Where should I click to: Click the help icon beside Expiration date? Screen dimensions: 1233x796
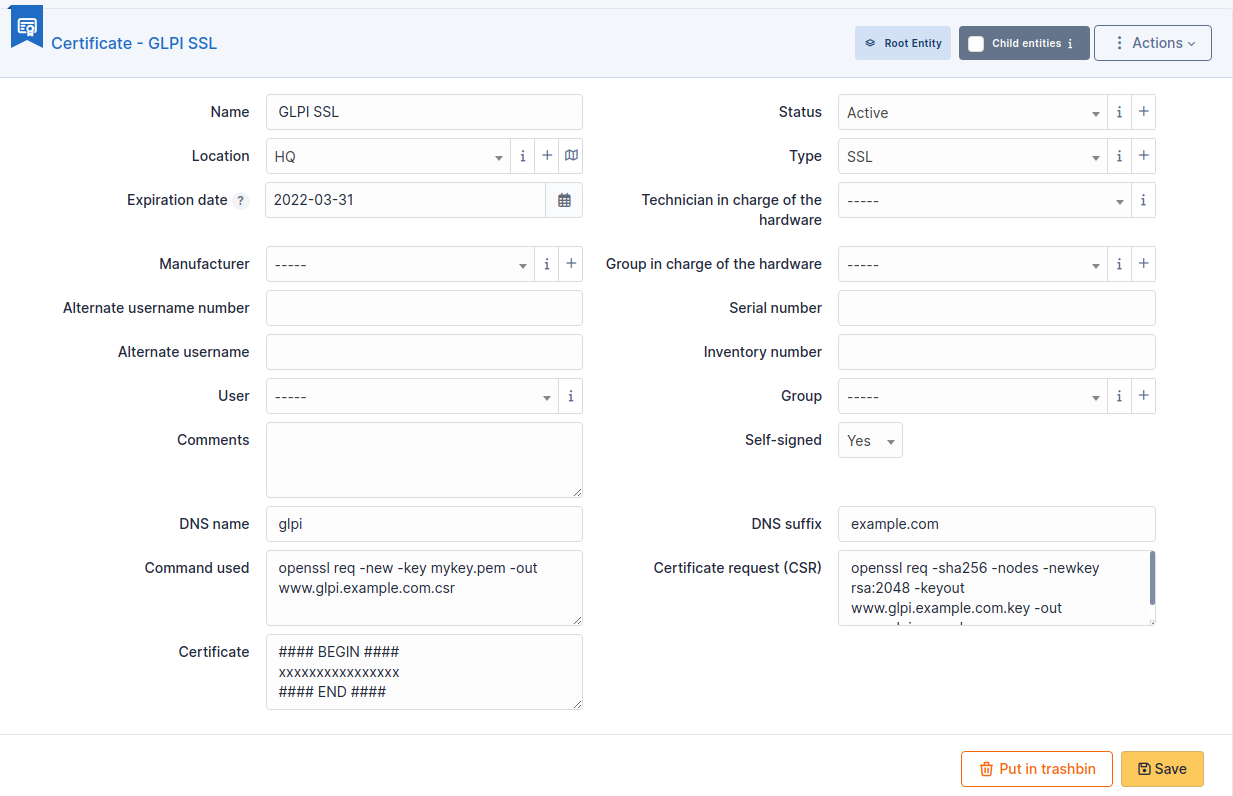pyautogui.click(x=240, y=200)
